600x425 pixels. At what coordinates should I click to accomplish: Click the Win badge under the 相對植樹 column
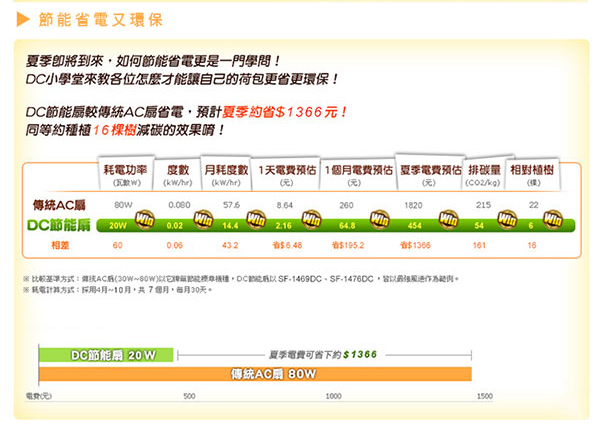pyautogui.click(x=556, y=219)
